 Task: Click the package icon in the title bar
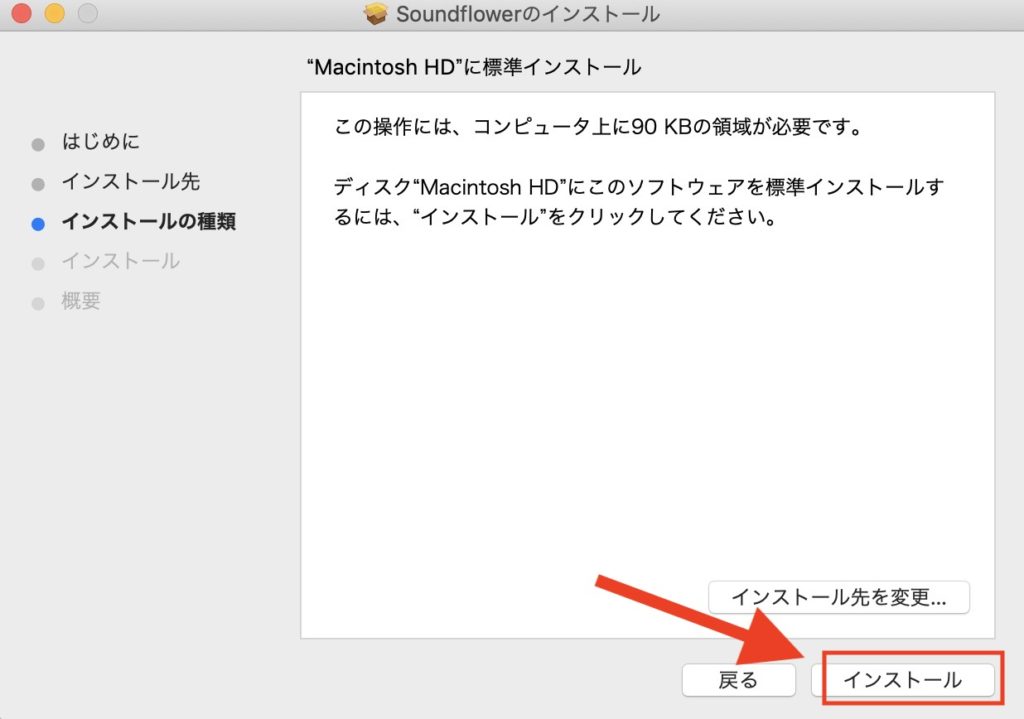376,14
